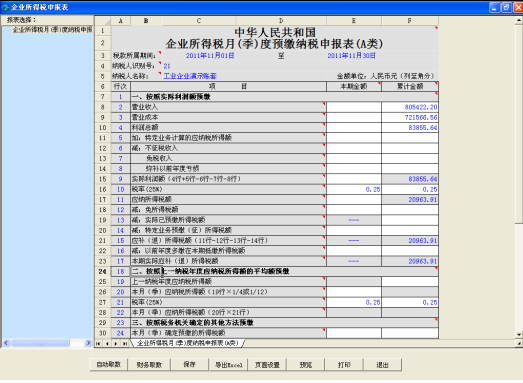Save the form with 保存
This screenshot has width=523, height=383.
(x=189, y=365)
